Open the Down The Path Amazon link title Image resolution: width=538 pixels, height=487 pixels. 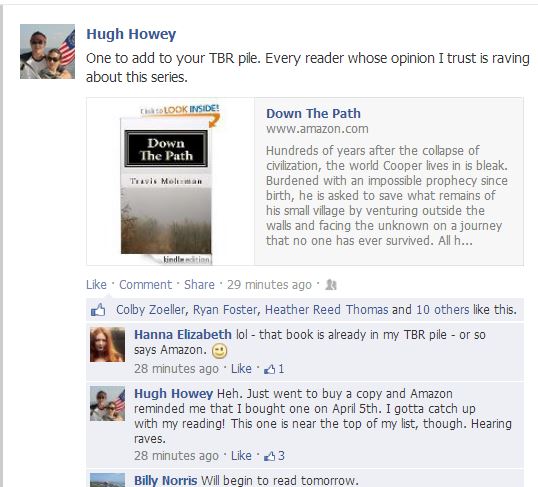point(314,113)
